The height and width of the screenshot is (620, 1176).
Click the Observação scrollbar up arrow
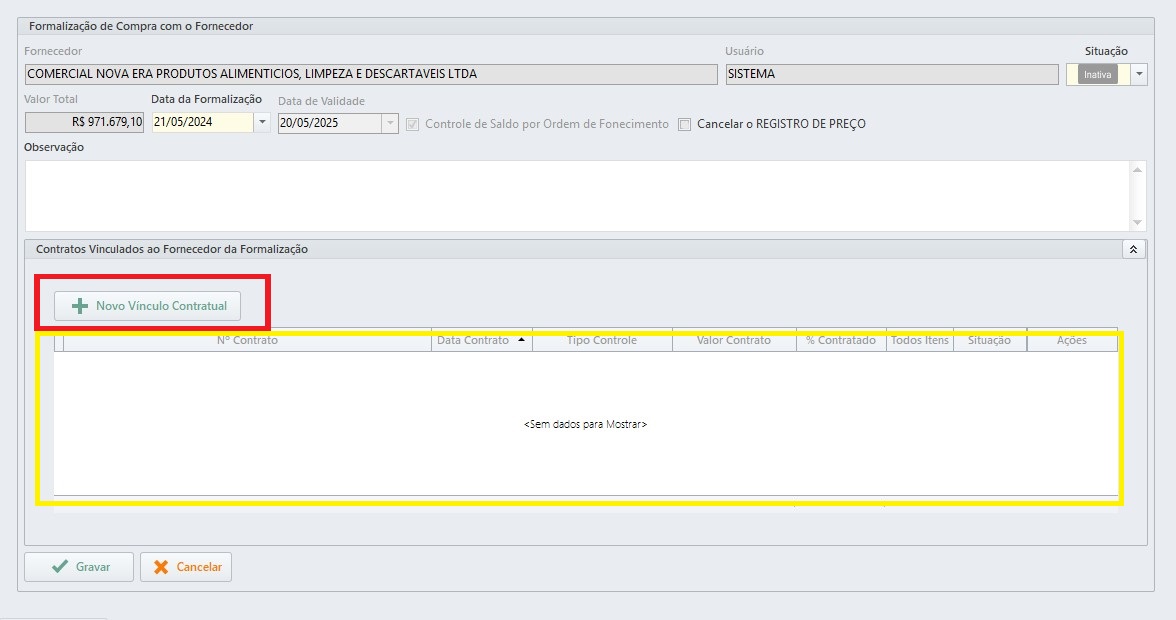pos(1137,170)
